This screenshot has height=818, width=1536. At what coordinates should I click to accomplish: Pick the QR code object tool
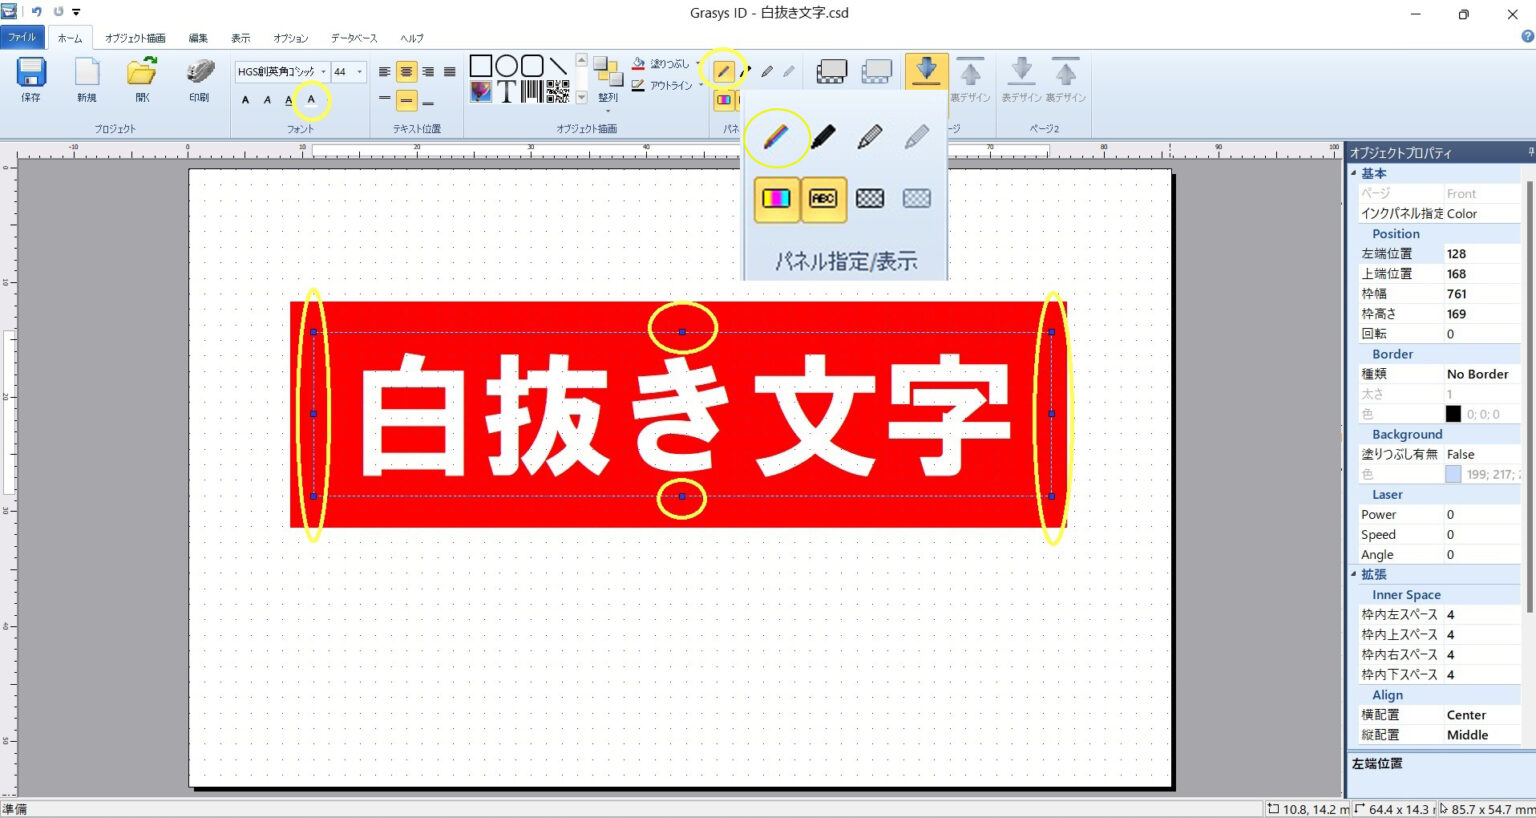click(x=558, y=92)
